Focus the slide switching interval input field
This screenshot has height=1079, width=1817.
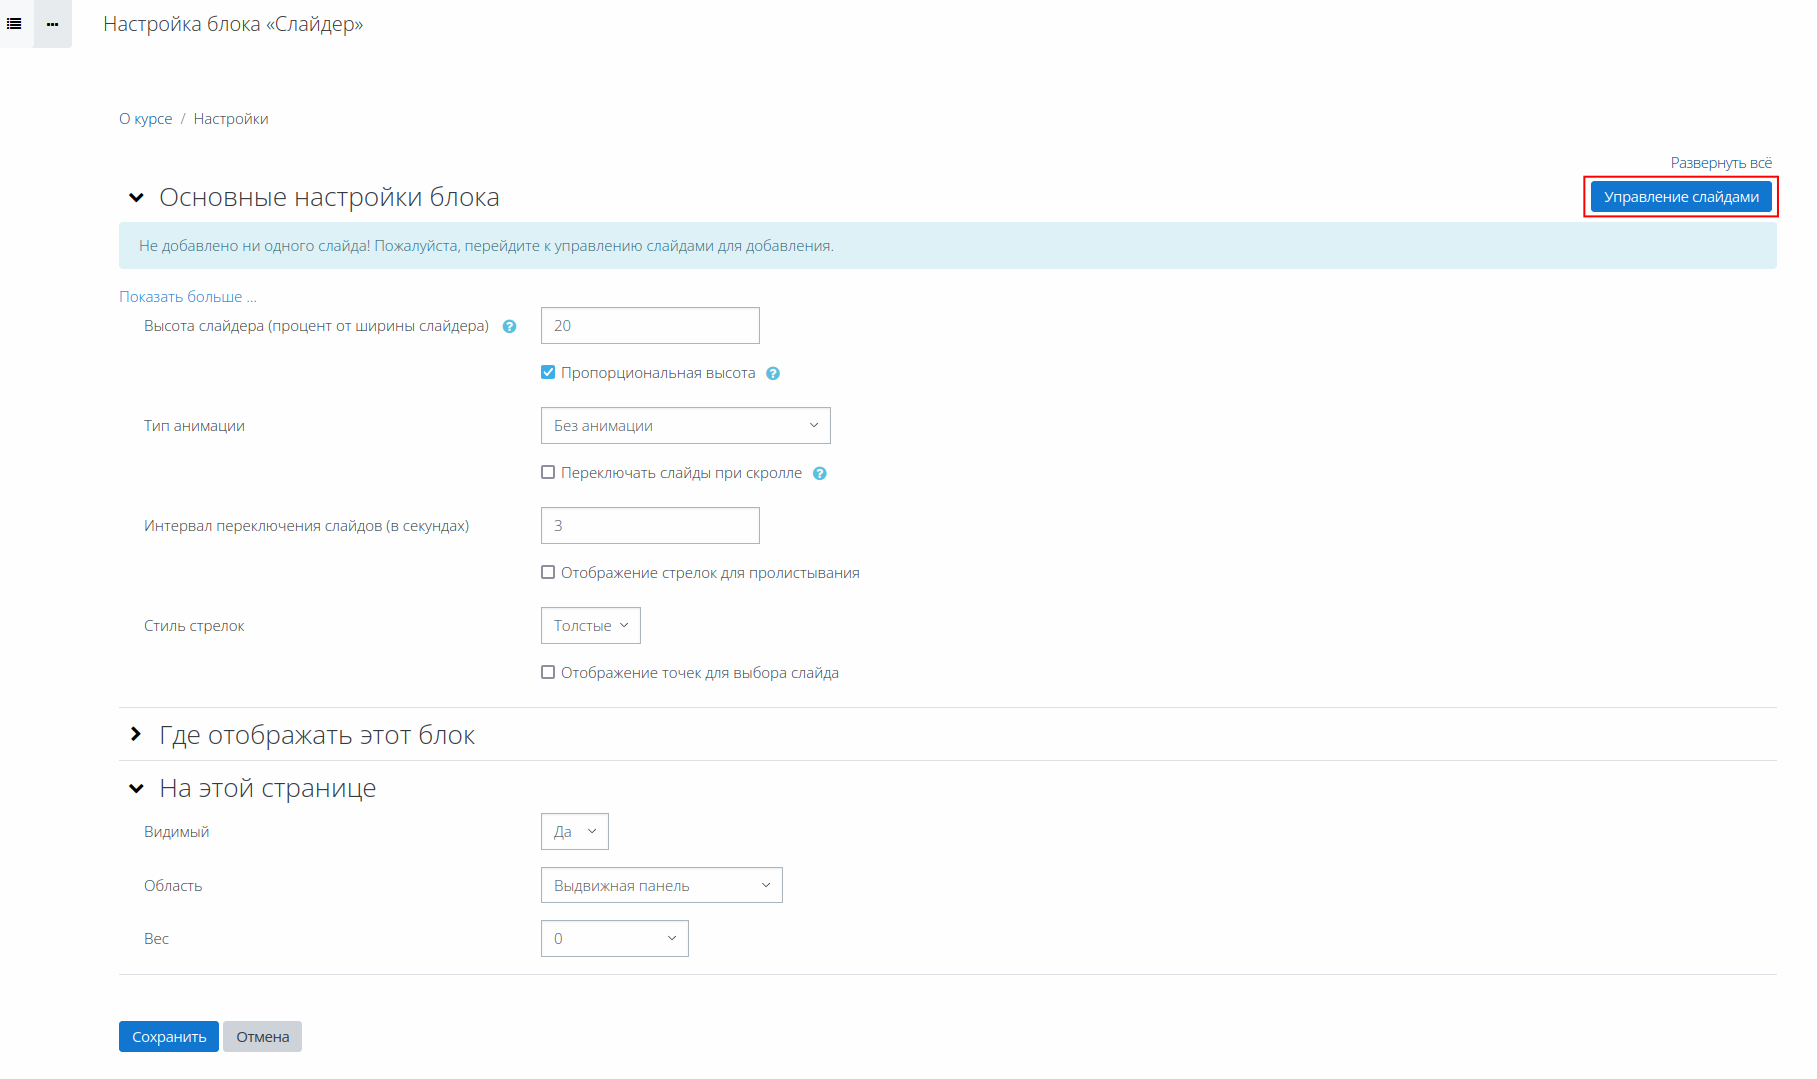point(650,525)
